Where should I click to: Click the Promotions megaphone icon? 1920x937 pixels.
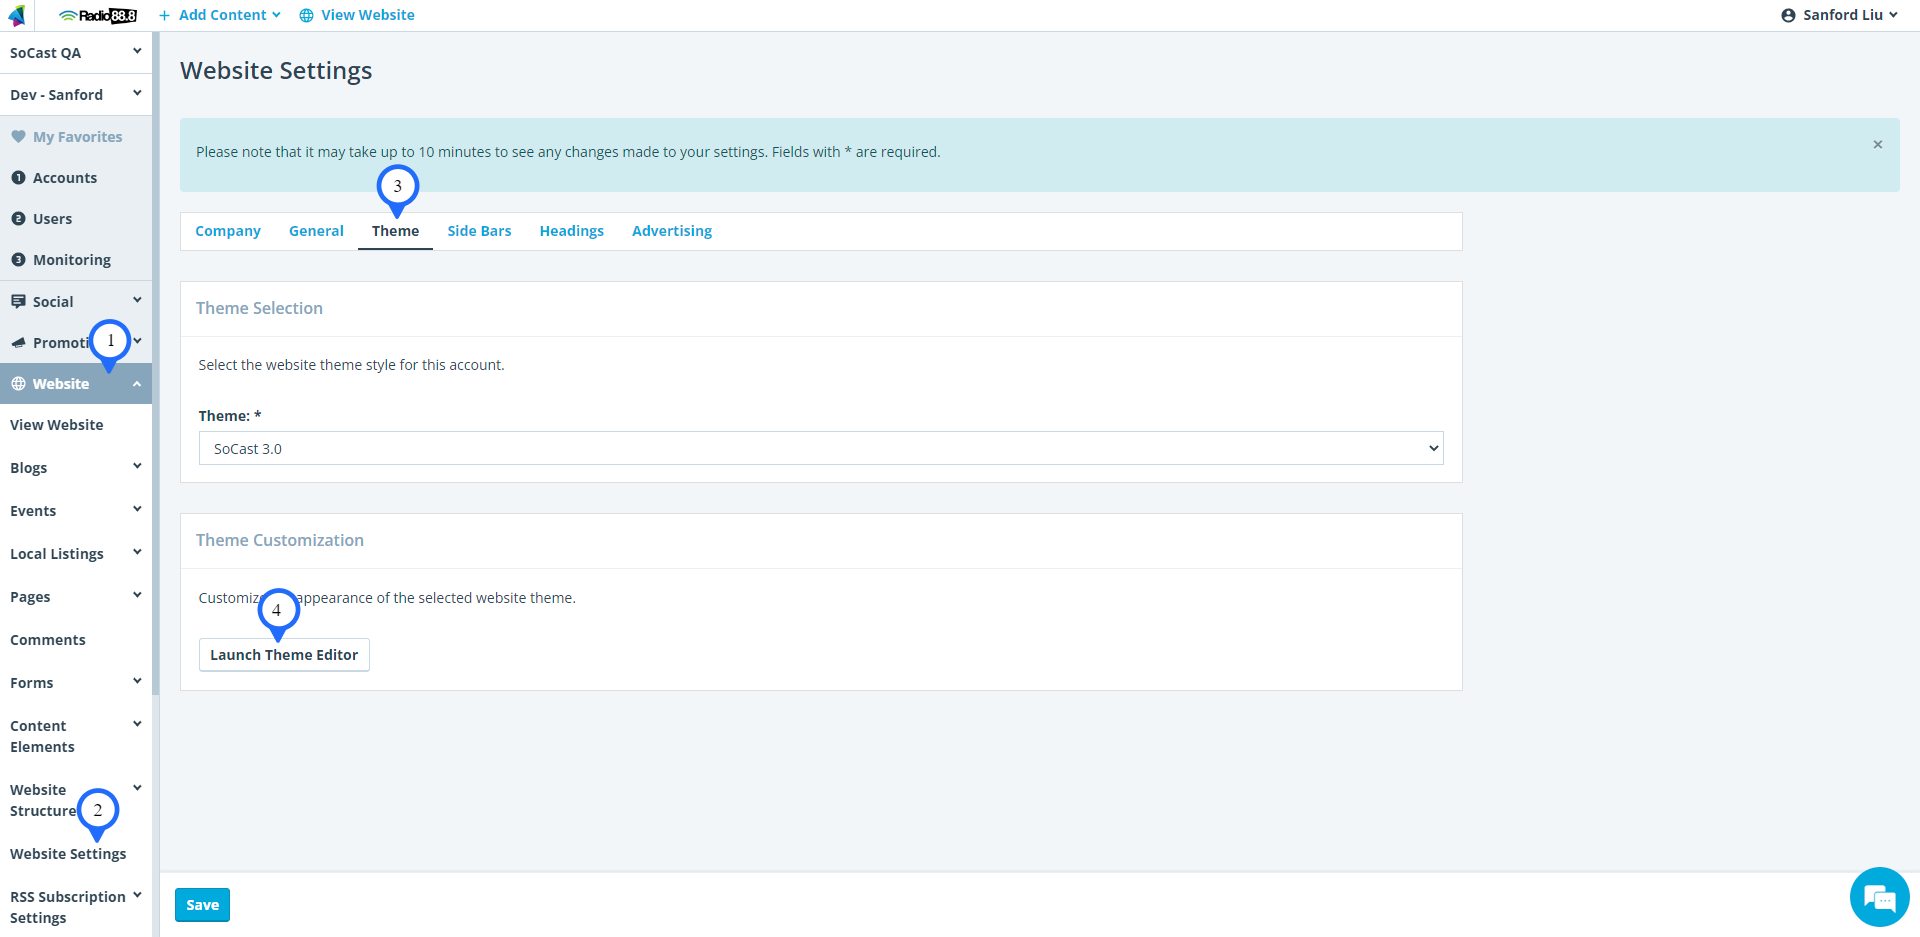[18, 343]
